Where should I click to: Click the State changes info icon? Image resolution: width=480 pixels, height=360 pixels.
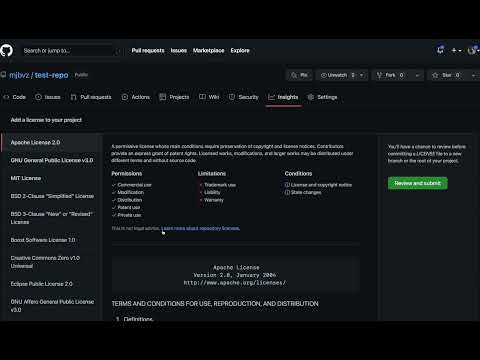tap(287, 192)
